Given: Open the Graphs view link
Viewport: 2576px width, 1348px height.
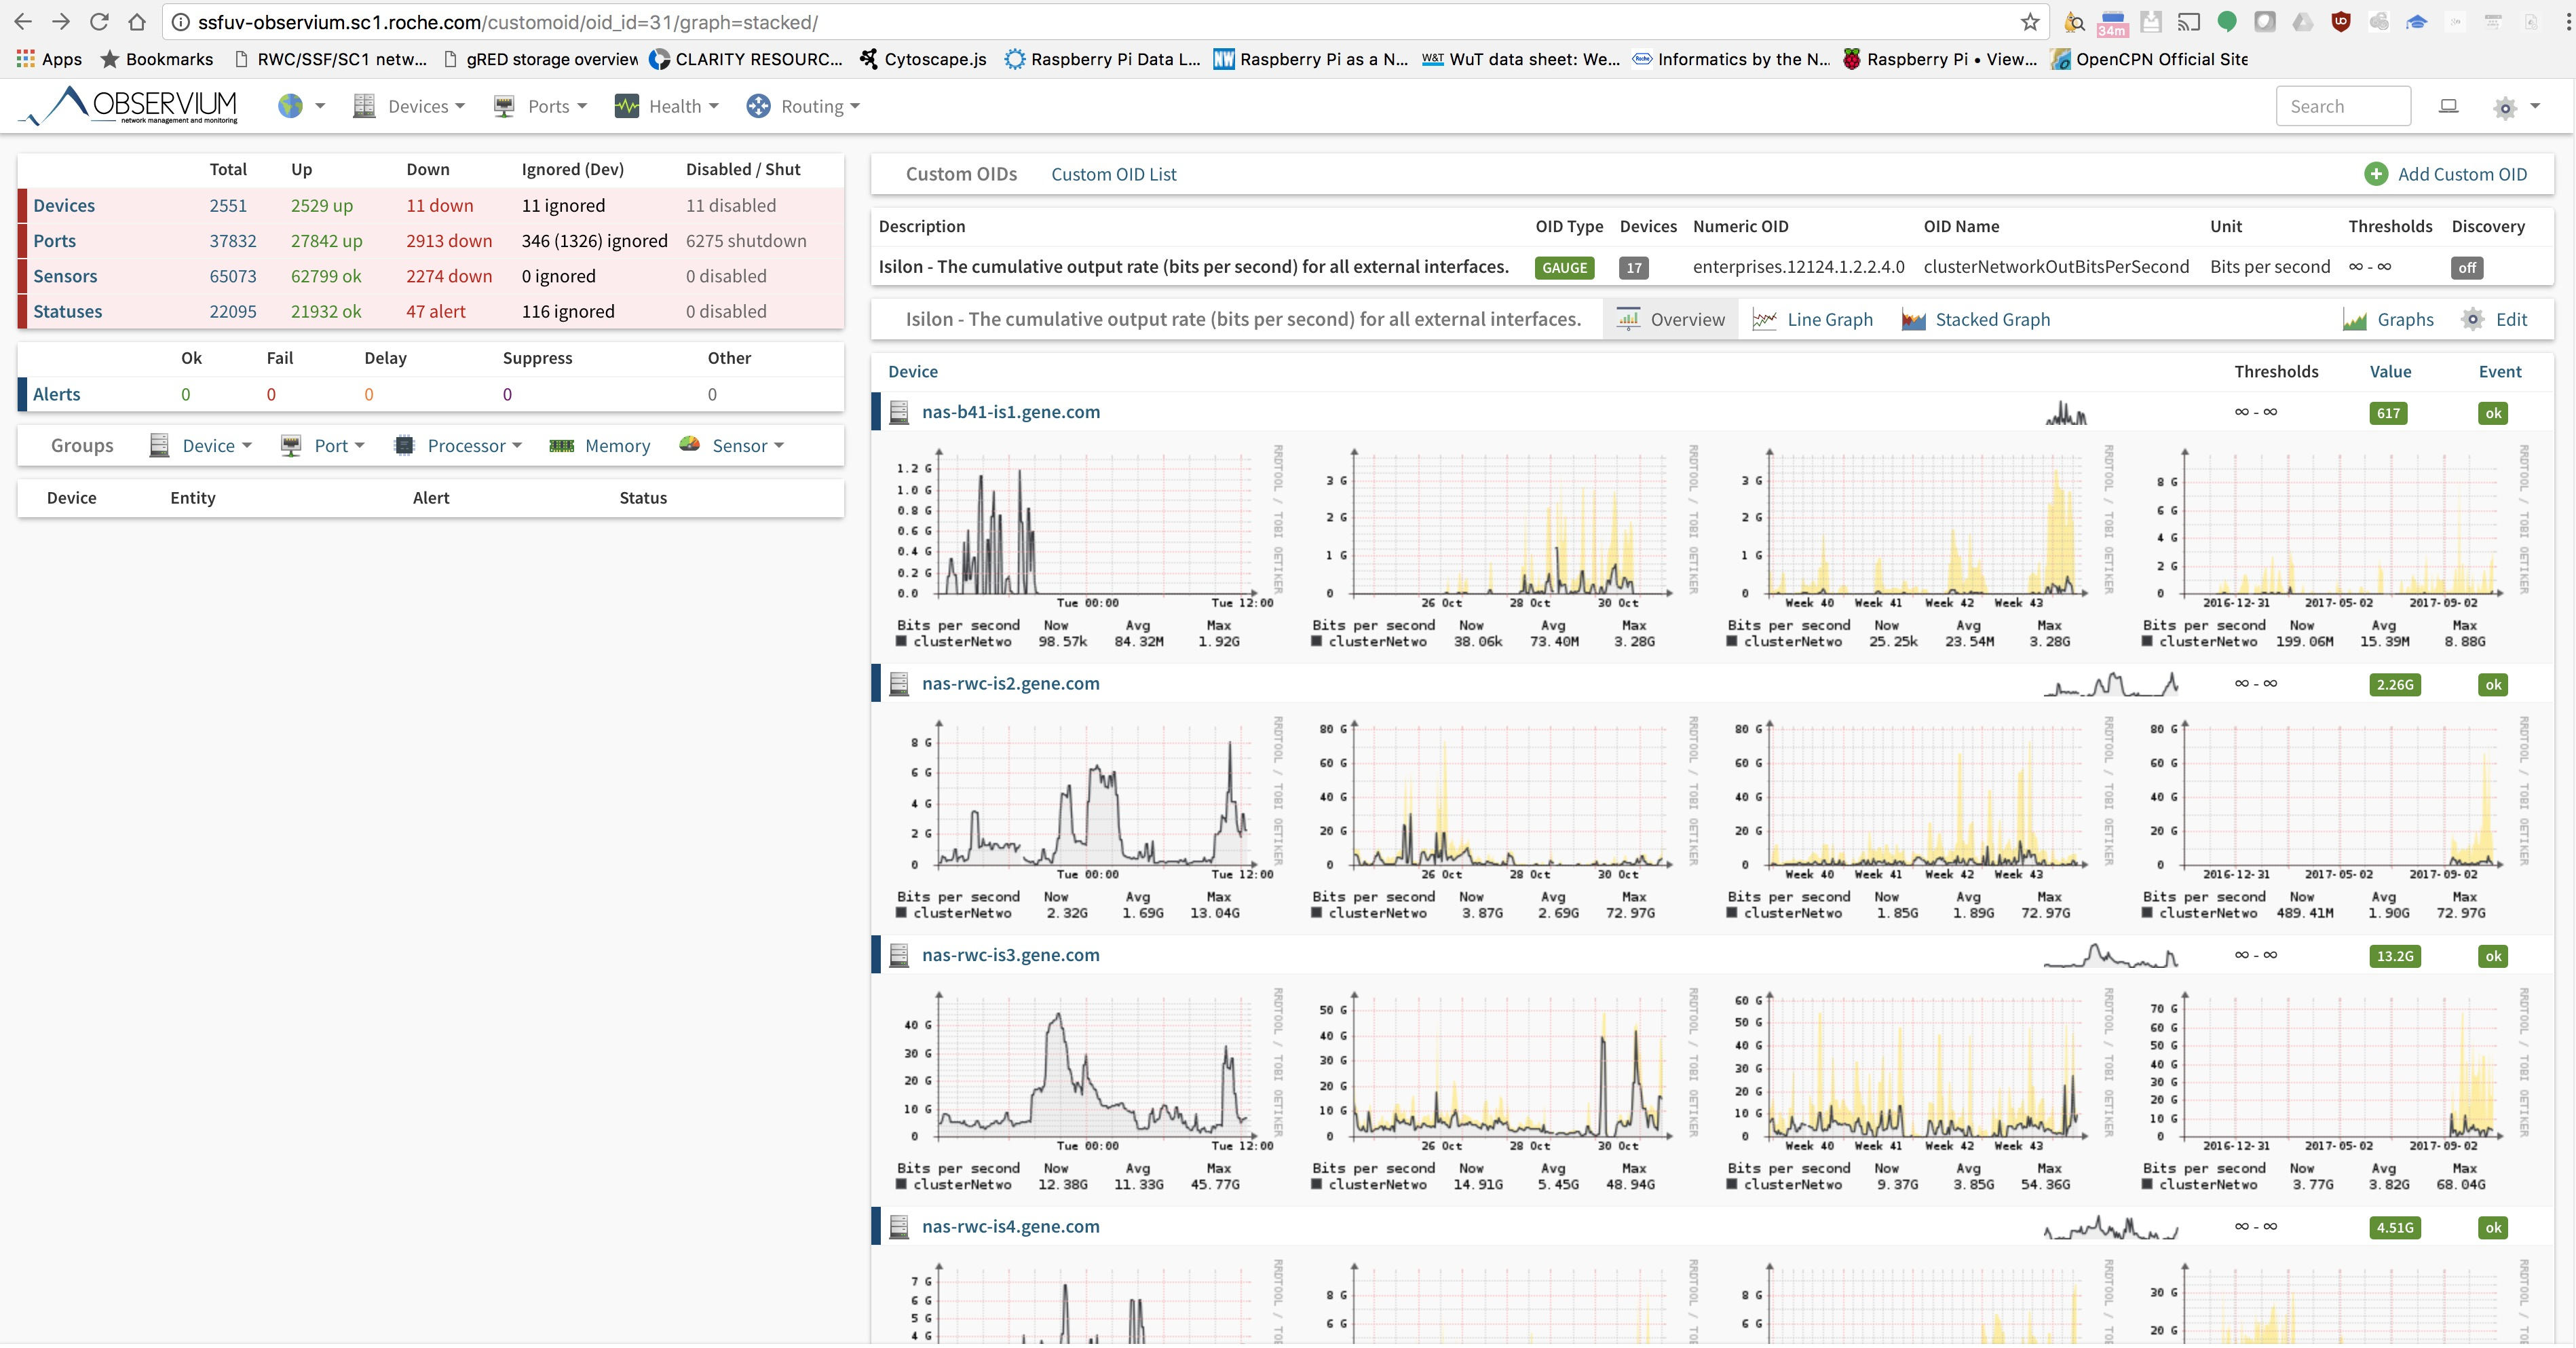Looking at the screenshot, I should click(2388, 319).
